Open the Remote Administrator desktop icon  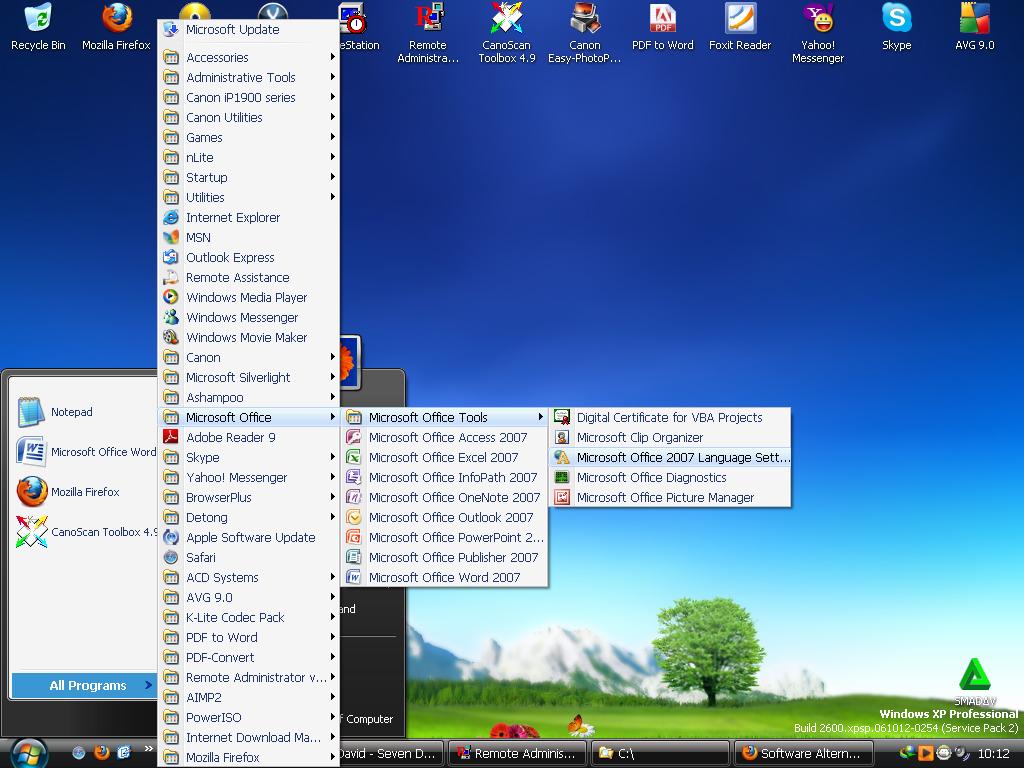(x=428, y=33)
